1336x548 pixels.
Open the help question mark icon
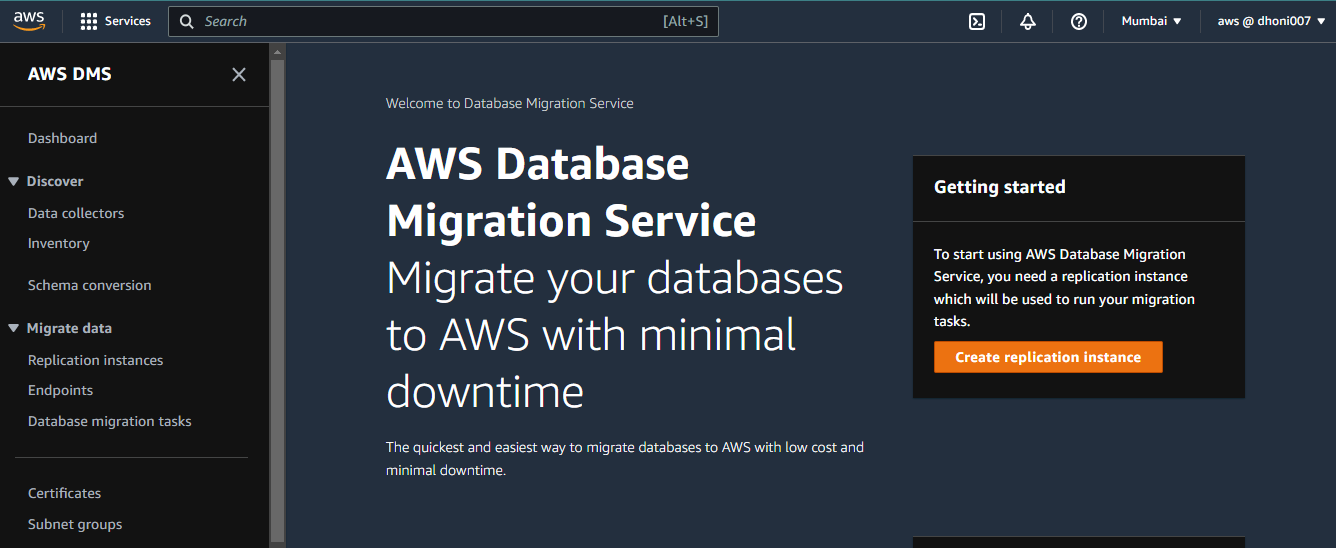1079,21
